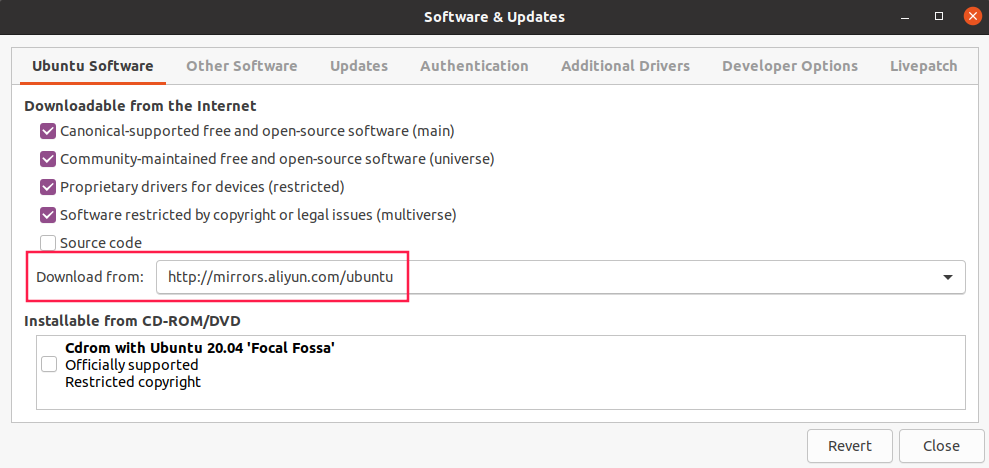The height and width of the screenshot is (468, 989).
Task: Uncheck Canonical-supported software (main) checkbox
Action: [x=48, y=131]
